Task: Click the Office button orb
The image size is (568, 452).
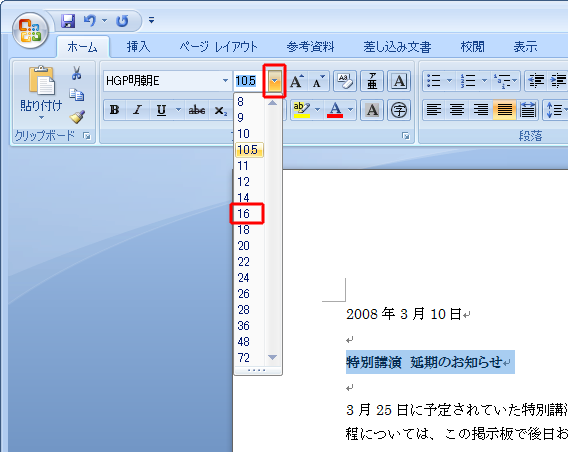Action: (30, 30)
